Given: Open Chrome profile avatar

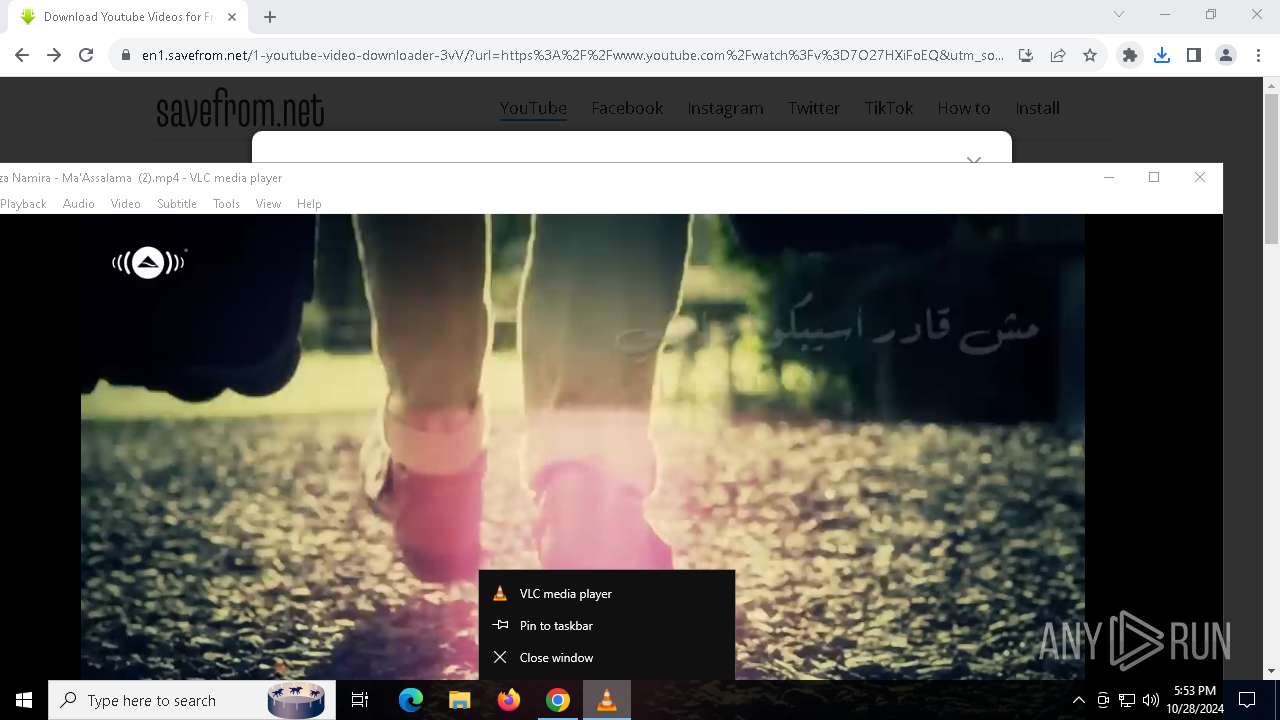Looking at the screenshot, I should coord(1226,56).
